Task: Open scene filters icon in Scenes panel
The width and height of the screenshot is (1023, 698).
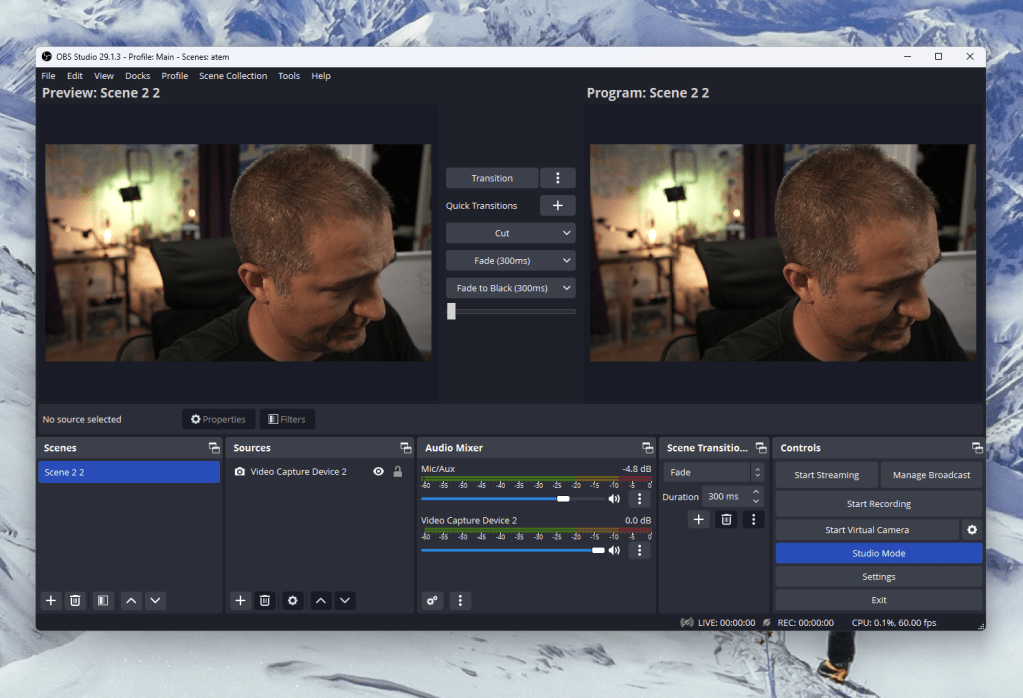Action: [103, 600]
